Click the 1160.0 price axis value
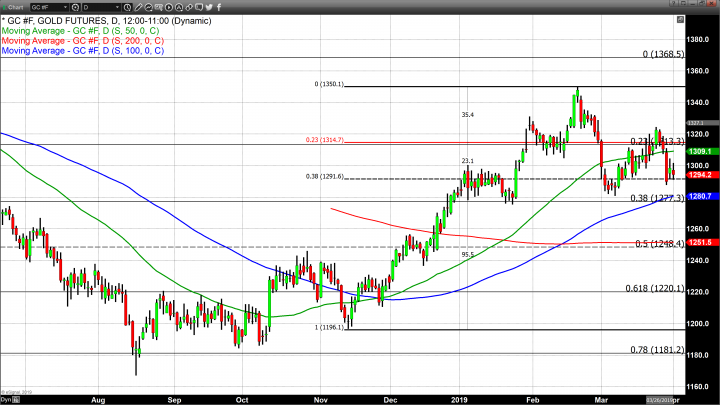The width and height of the screenshot is (720, 405). tap(698, 387)
